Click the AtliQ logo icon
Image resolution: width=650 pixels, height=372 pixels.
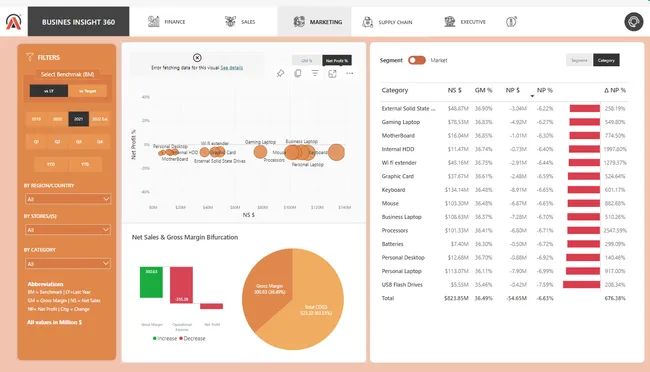(x=13, y=22)
